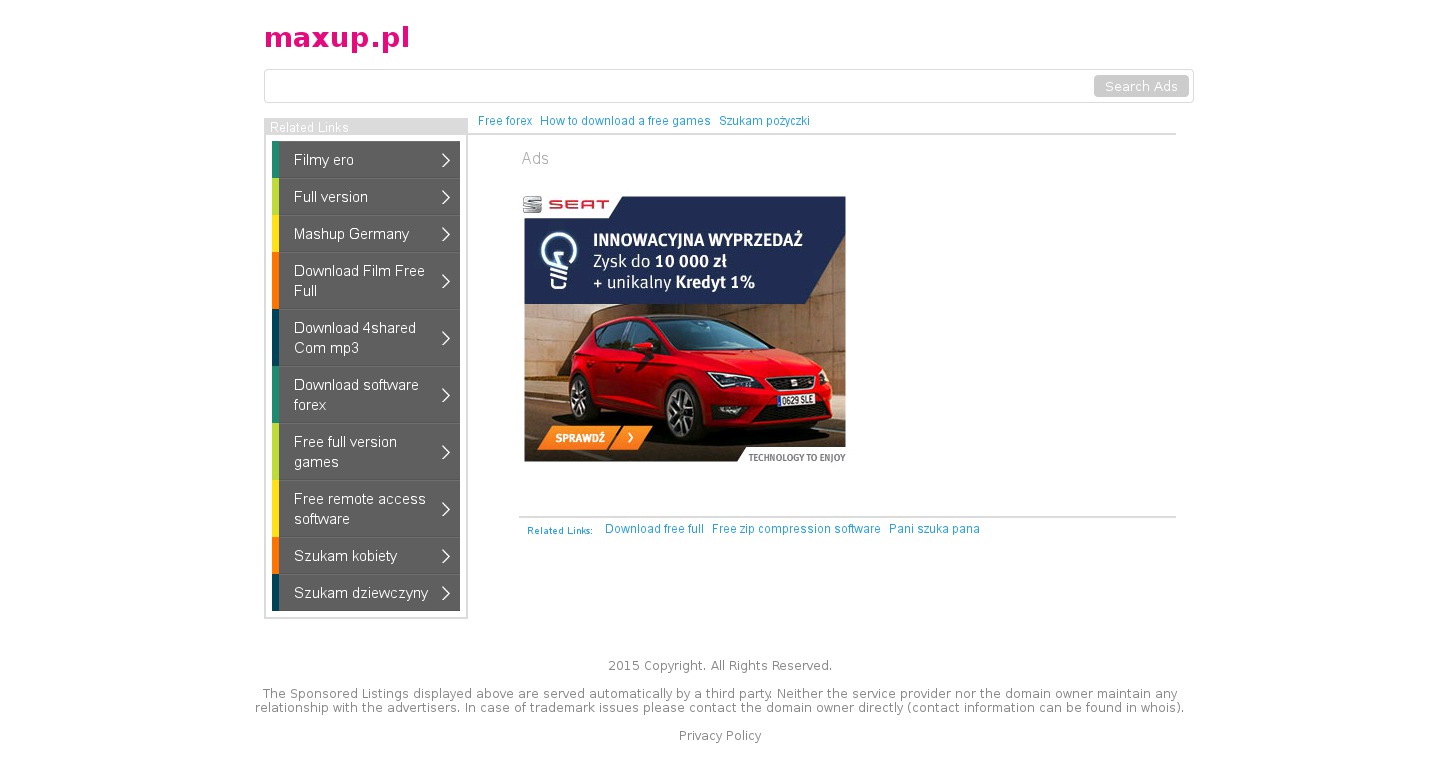Open the Free forex top link

tap(505, 121)
